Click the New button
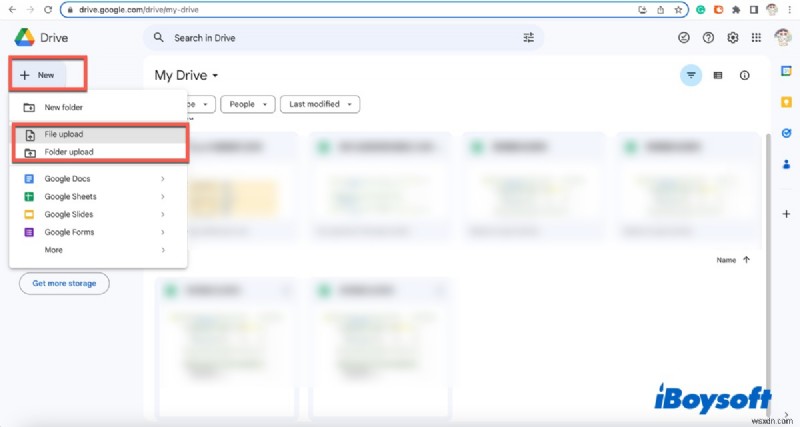This screenshot has width=800, height=427. tap(38, 75)
